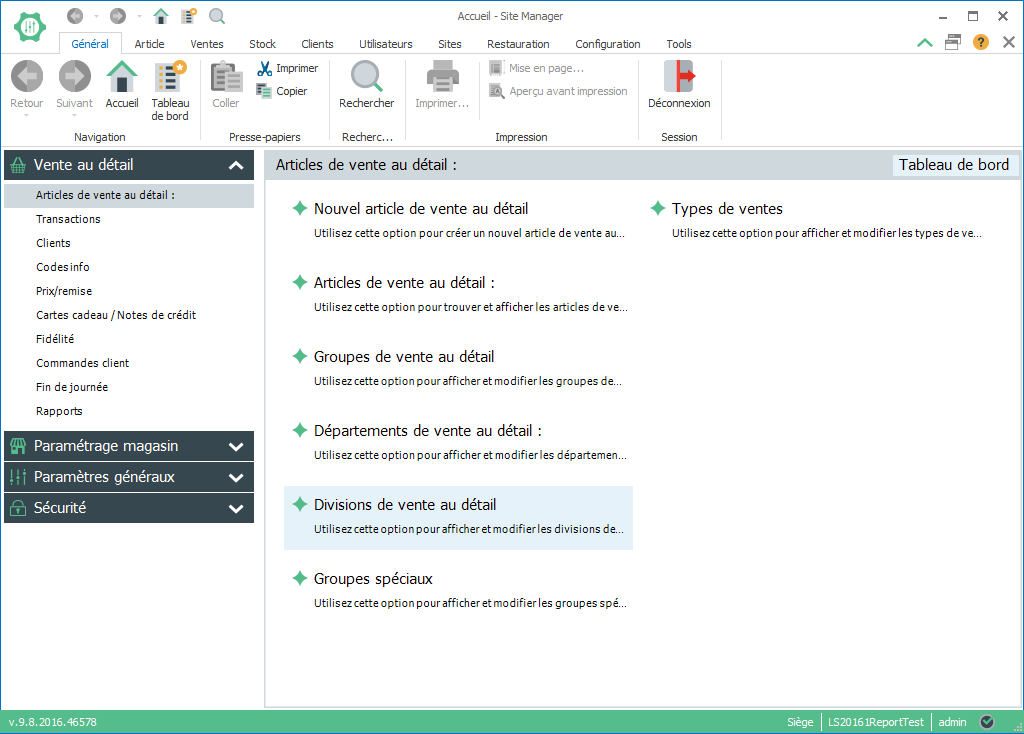Click the status checkmark icon beside admin
This screenshot has width=1024, height=734.
pos(987,722)
